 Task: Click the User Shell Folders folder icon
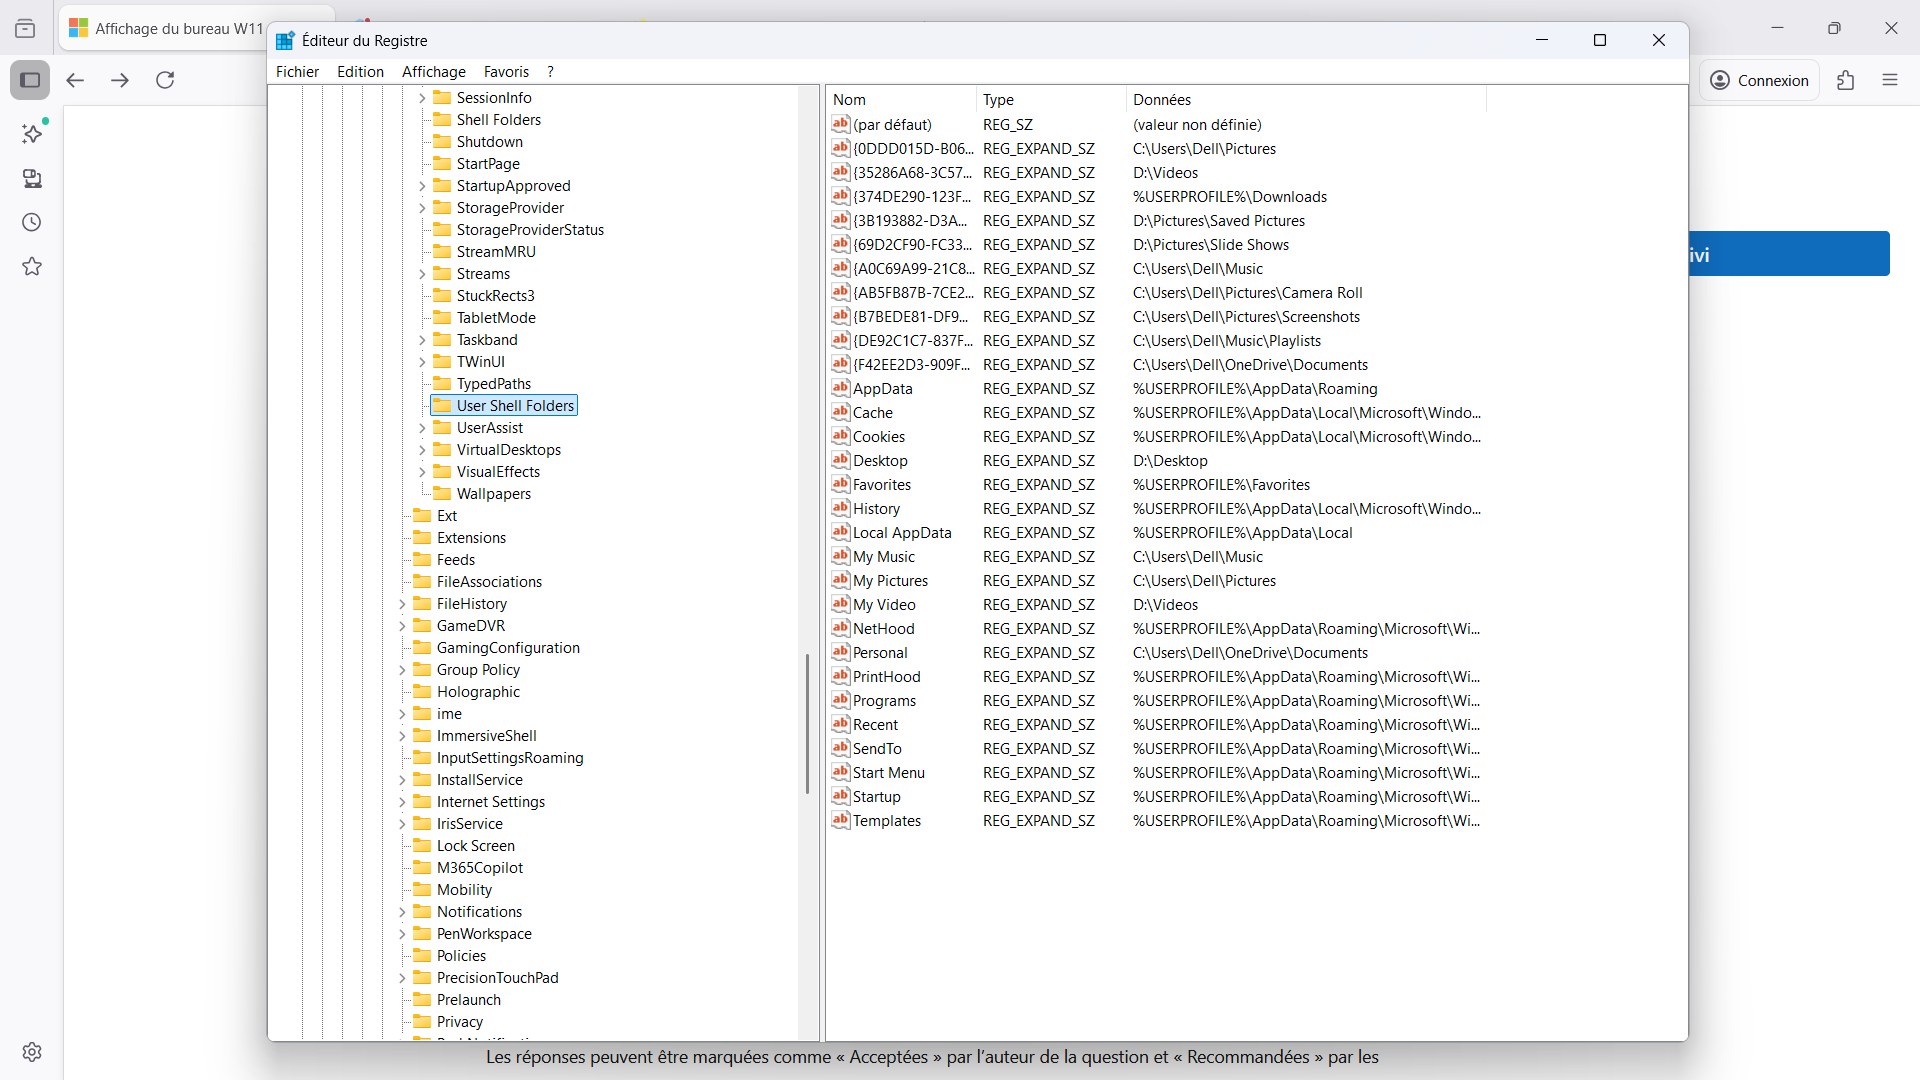pyautogui.click(x=442, y=405)
